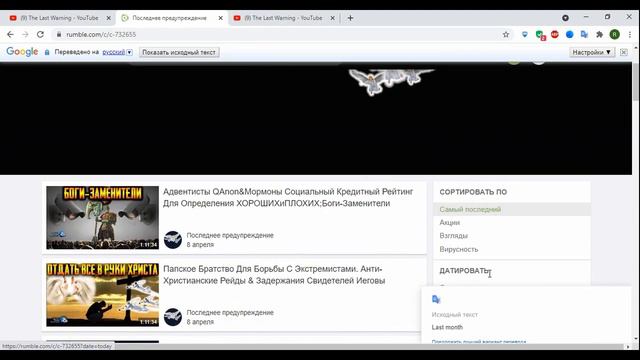
Task: Bookmark this page with the star icon
Action: (506, 35)
